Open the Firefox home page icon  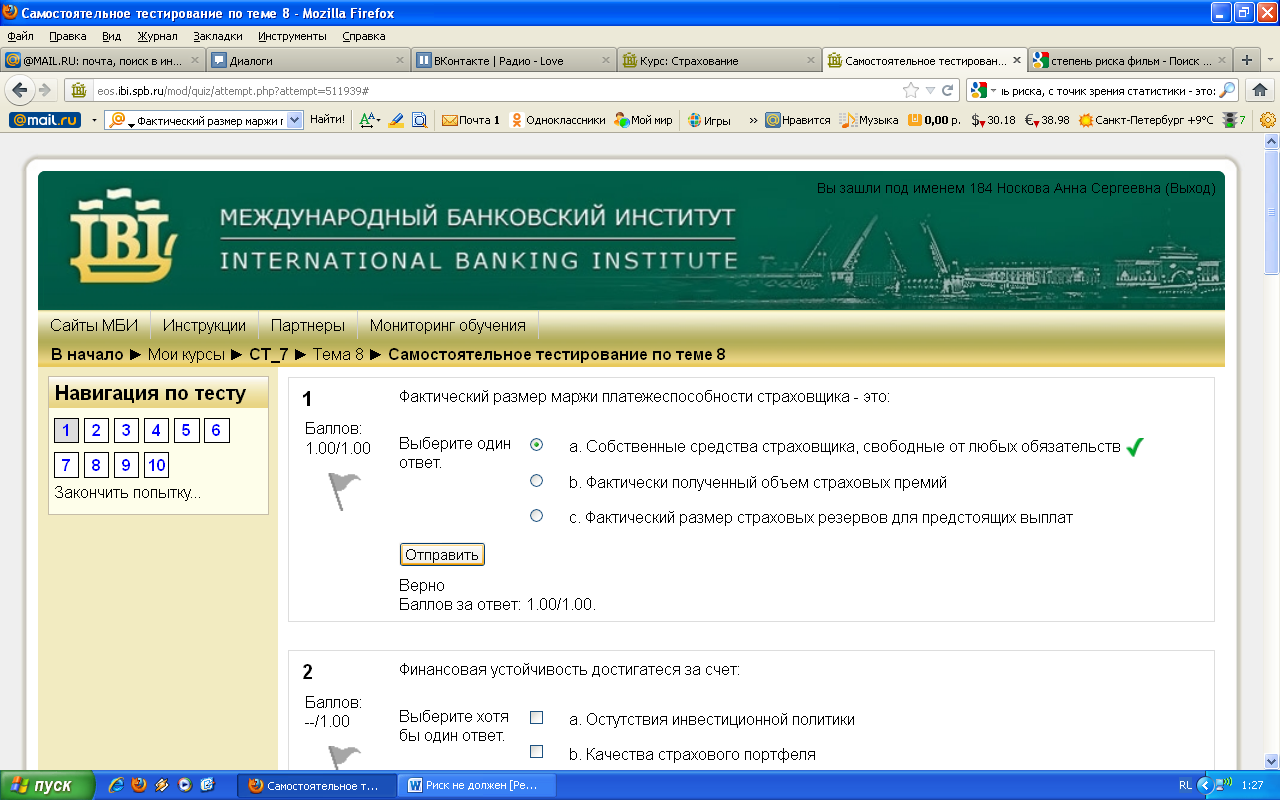tap(1260, 90)
